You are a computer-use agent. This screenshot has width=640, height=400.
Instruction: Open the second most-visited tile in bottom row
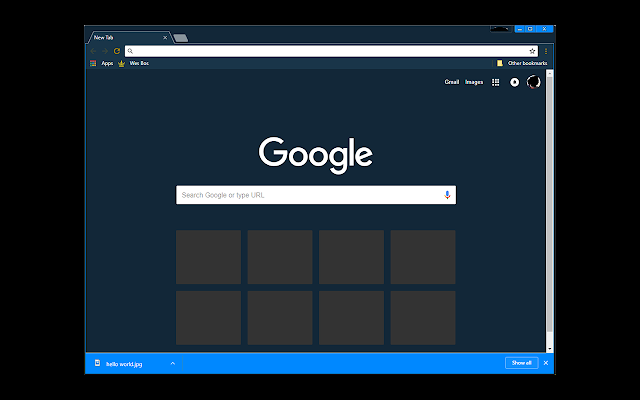pos(280,318)
